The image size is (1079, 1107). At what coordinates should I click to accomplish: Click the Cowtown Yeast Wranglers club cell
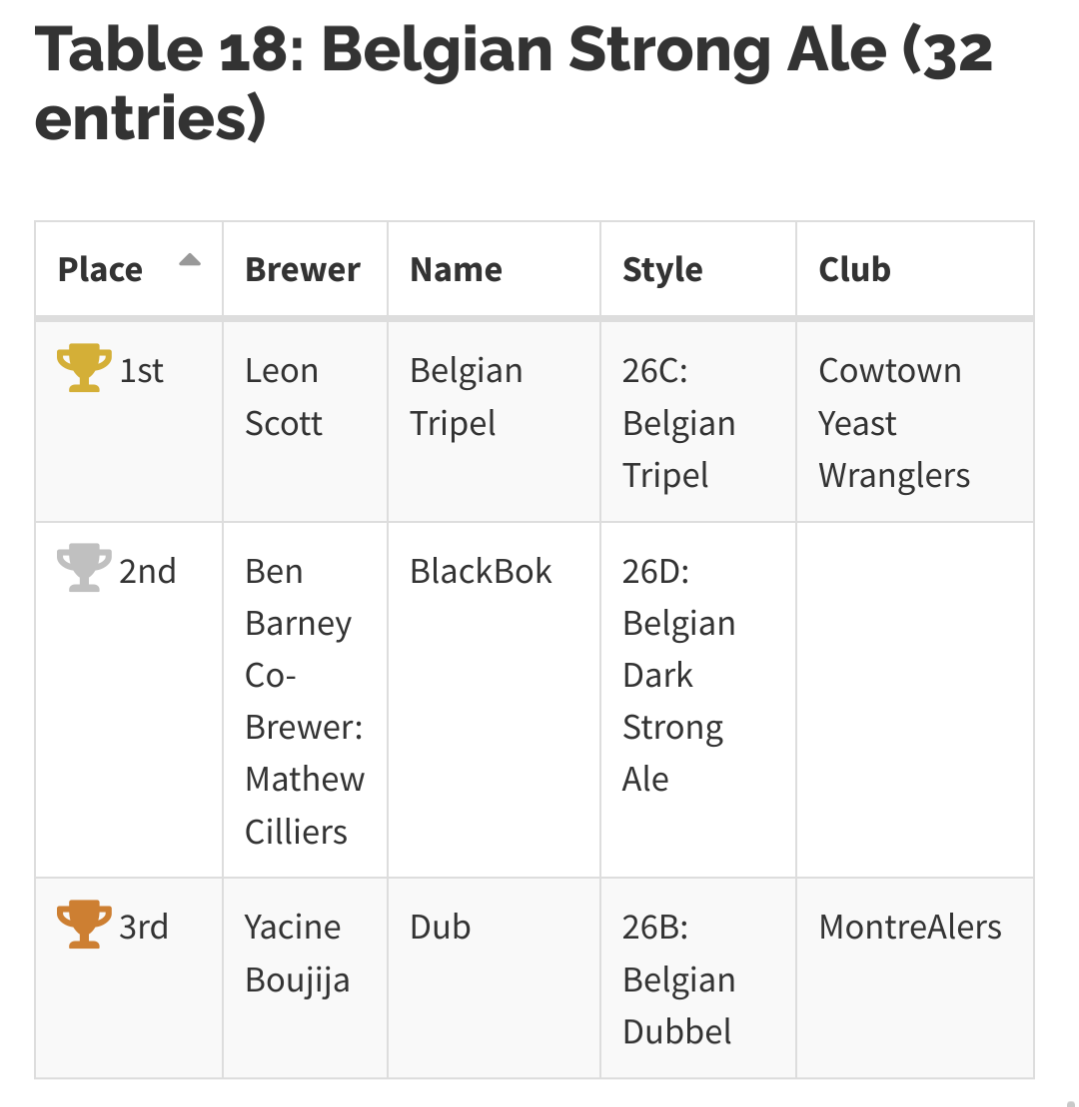894,423
